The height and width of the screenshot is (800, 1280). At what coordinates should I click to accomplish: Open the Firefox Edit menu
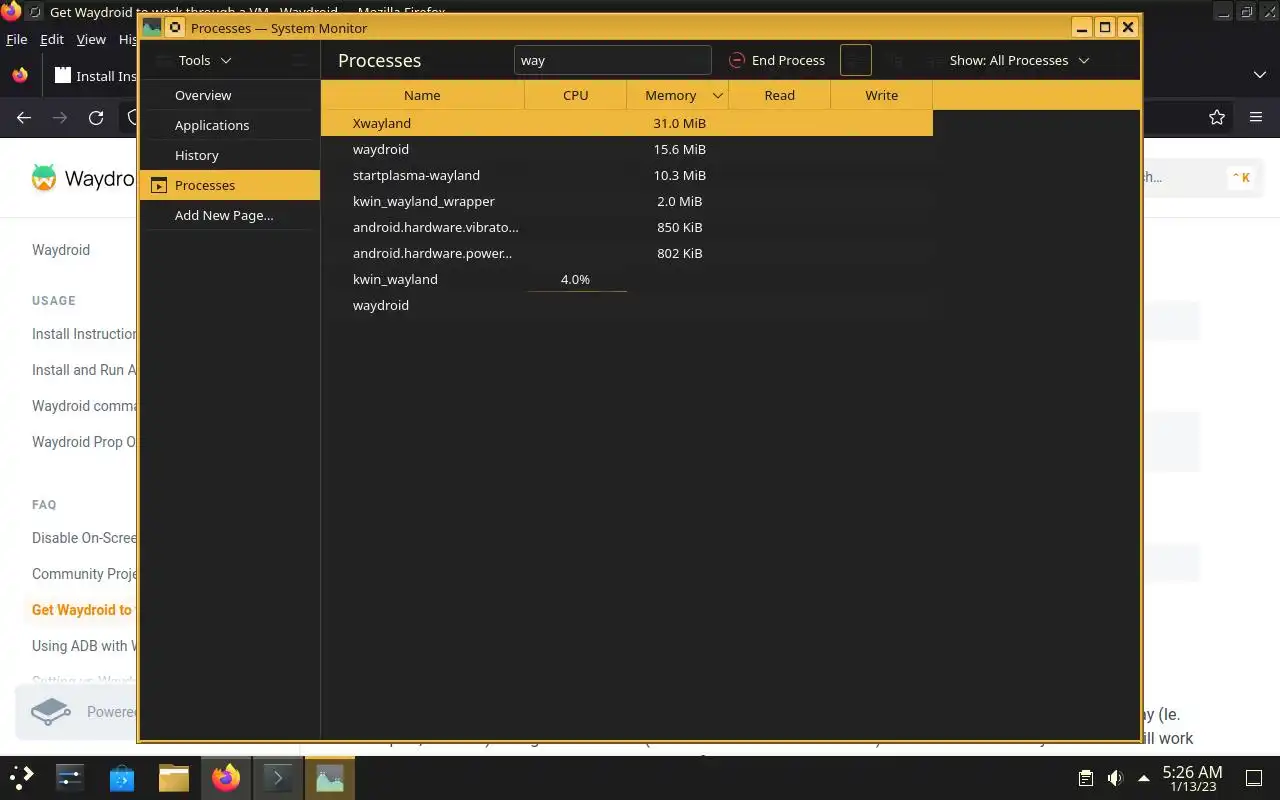52,39
